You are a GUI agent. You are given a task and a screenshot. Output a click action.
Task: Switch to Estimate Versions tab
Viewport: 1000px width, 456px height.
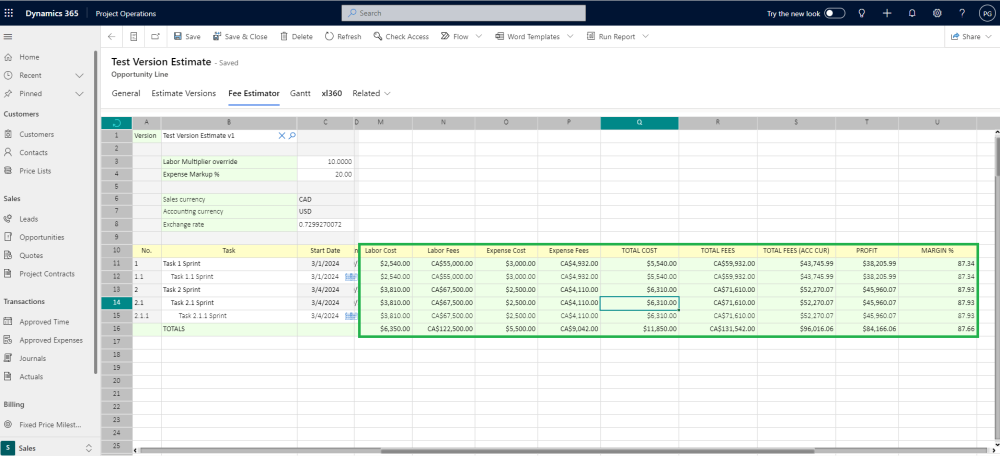pyautogui.click(x=184, y=93)
